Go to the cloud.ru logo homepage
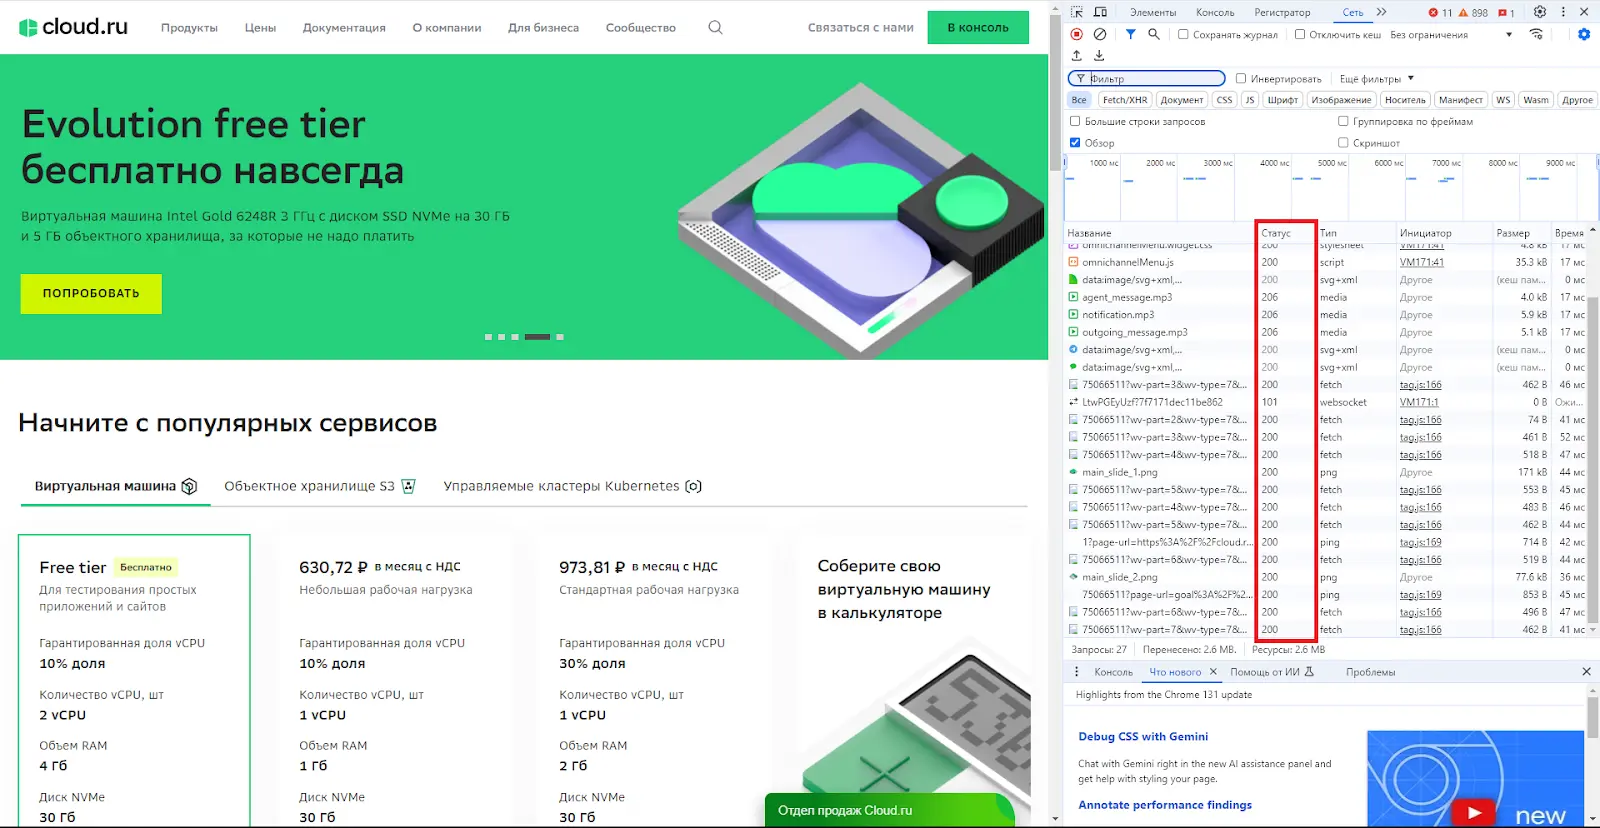Screen dimensions: 1600x828 [x=73, y=27]
